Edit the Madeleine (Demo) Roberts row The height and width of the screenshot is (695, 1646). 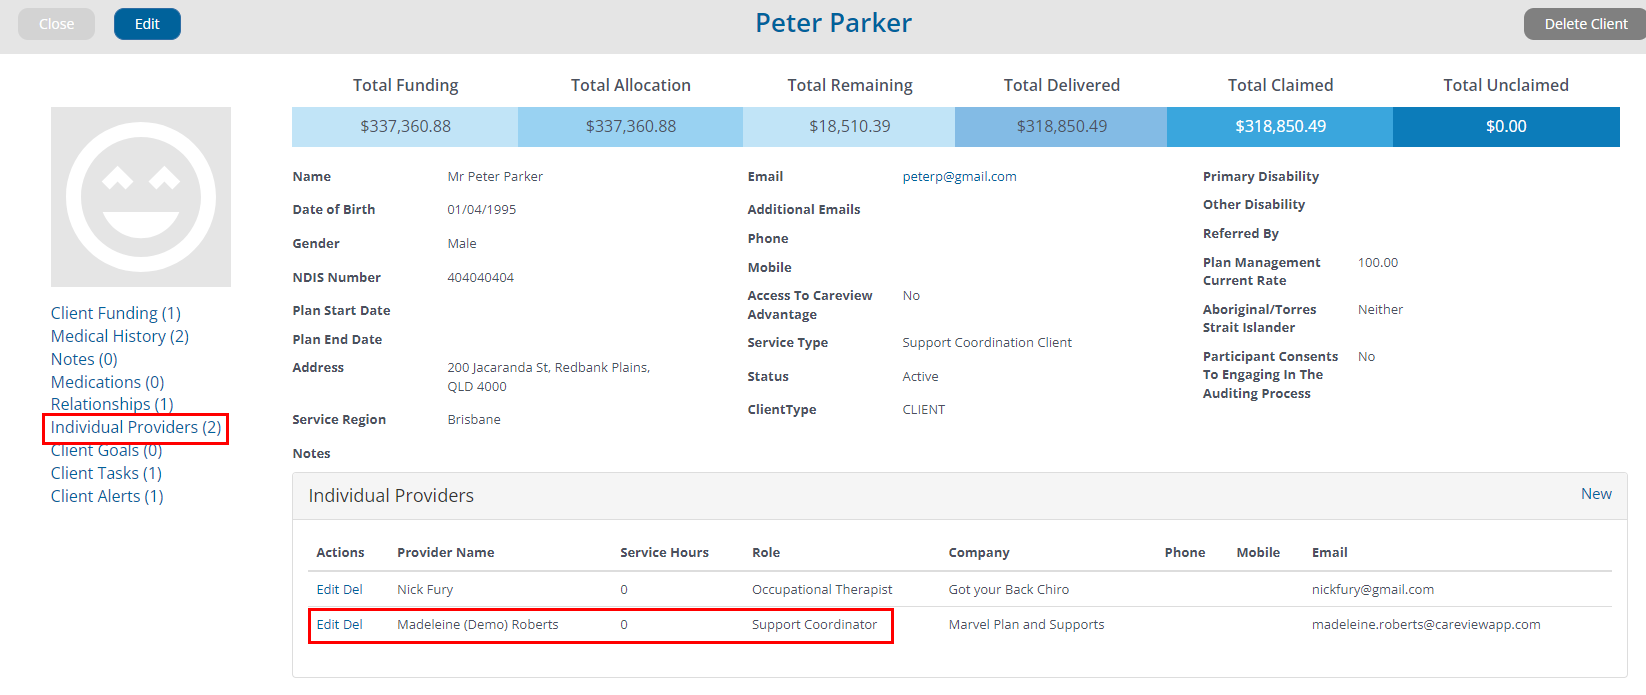coord(328,624)
